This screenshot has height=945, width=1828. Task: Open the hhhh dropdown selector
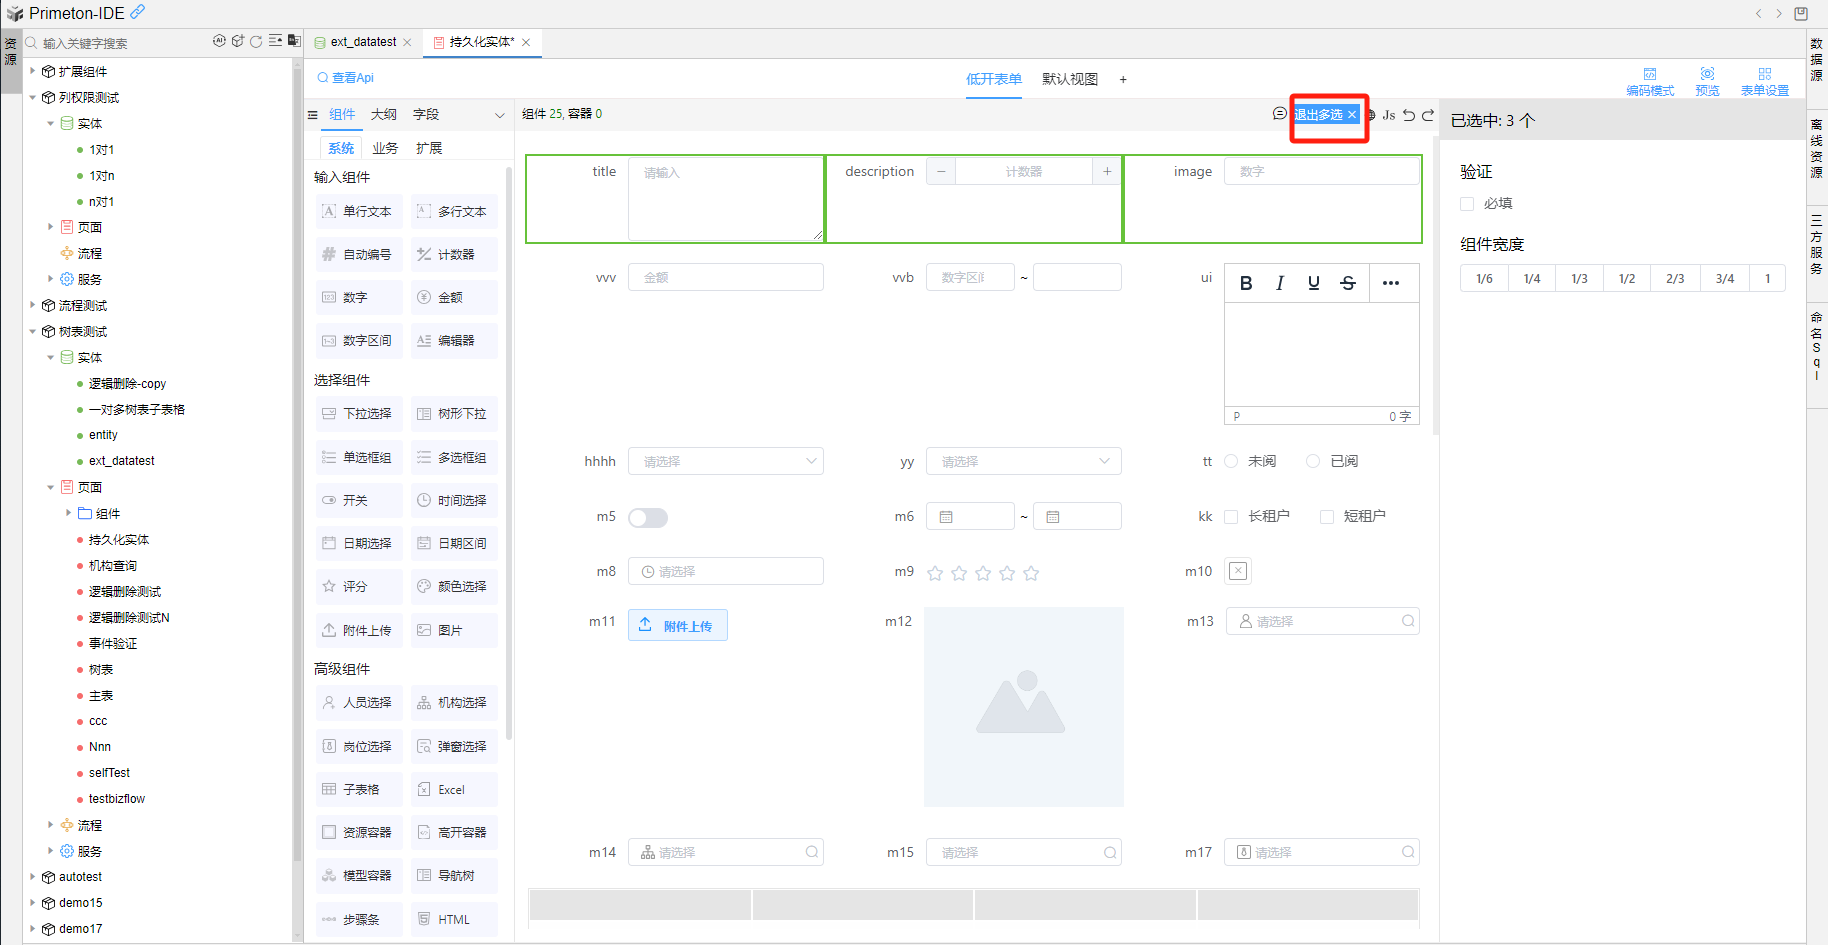click(725, 461)
